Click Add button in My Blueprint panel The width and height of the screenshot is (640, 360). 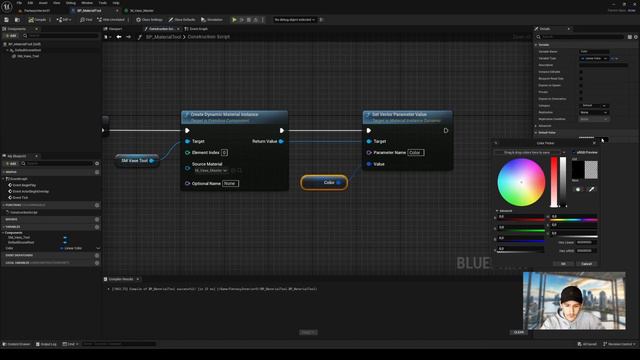tap(11, 163)
